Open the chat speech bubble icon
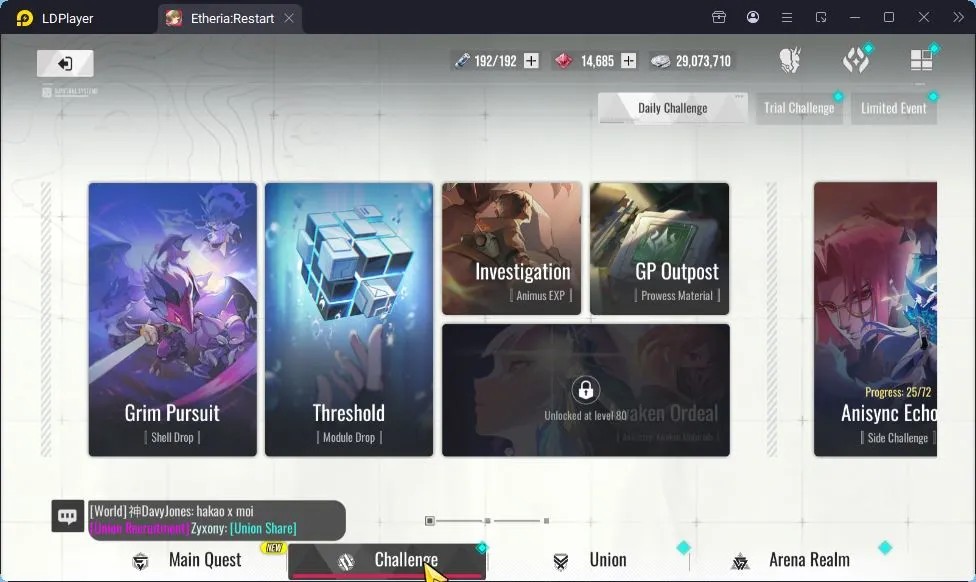Screen dimensions: 976x582 (x=67, y=516)
